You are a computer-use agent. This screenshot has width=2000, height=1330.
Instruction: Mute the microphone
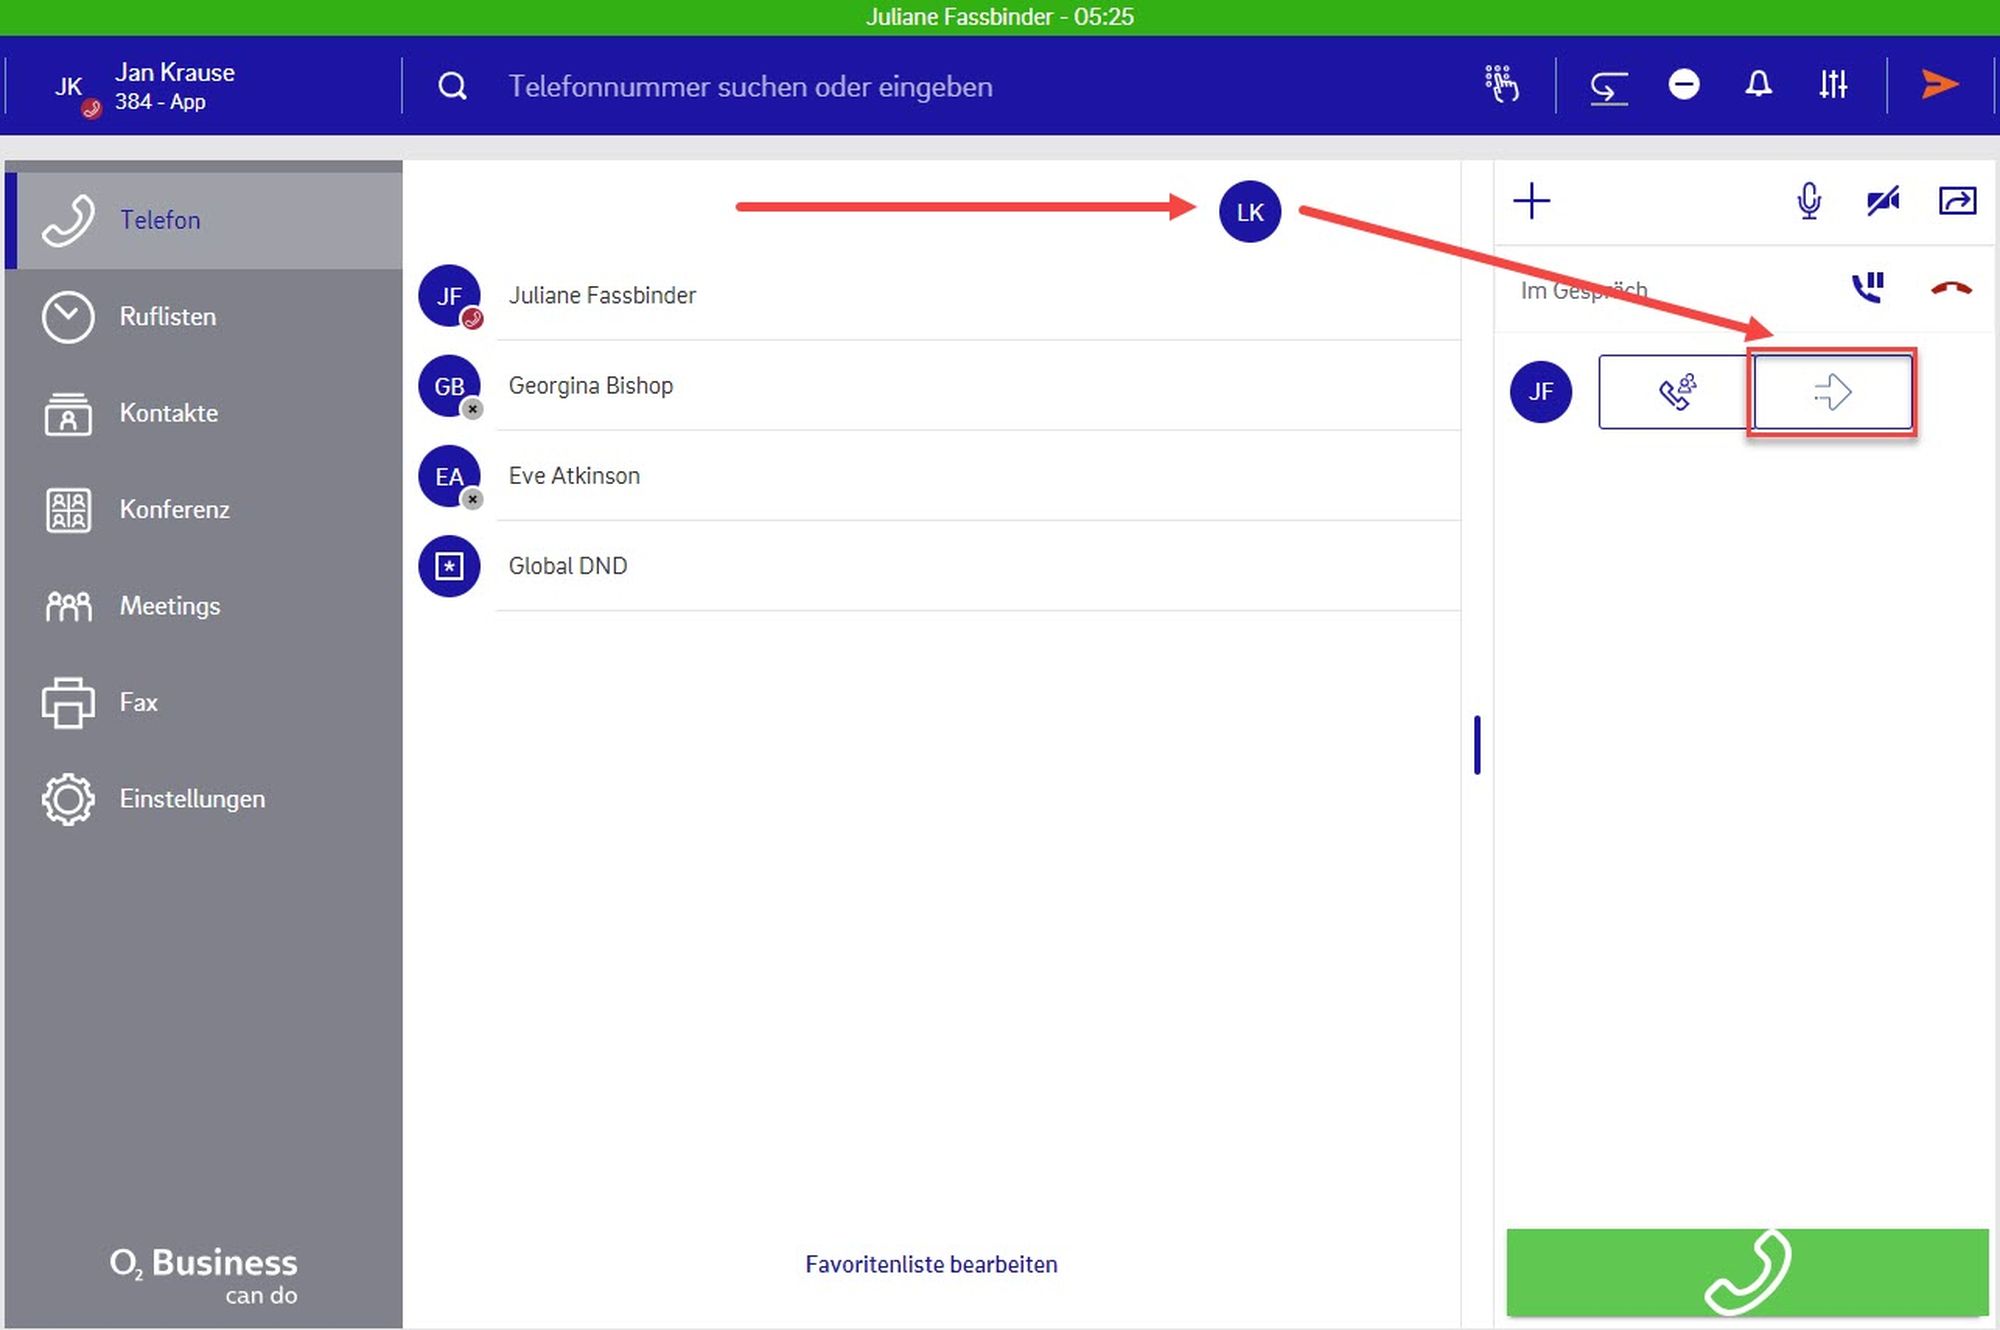click(1808, 201)
